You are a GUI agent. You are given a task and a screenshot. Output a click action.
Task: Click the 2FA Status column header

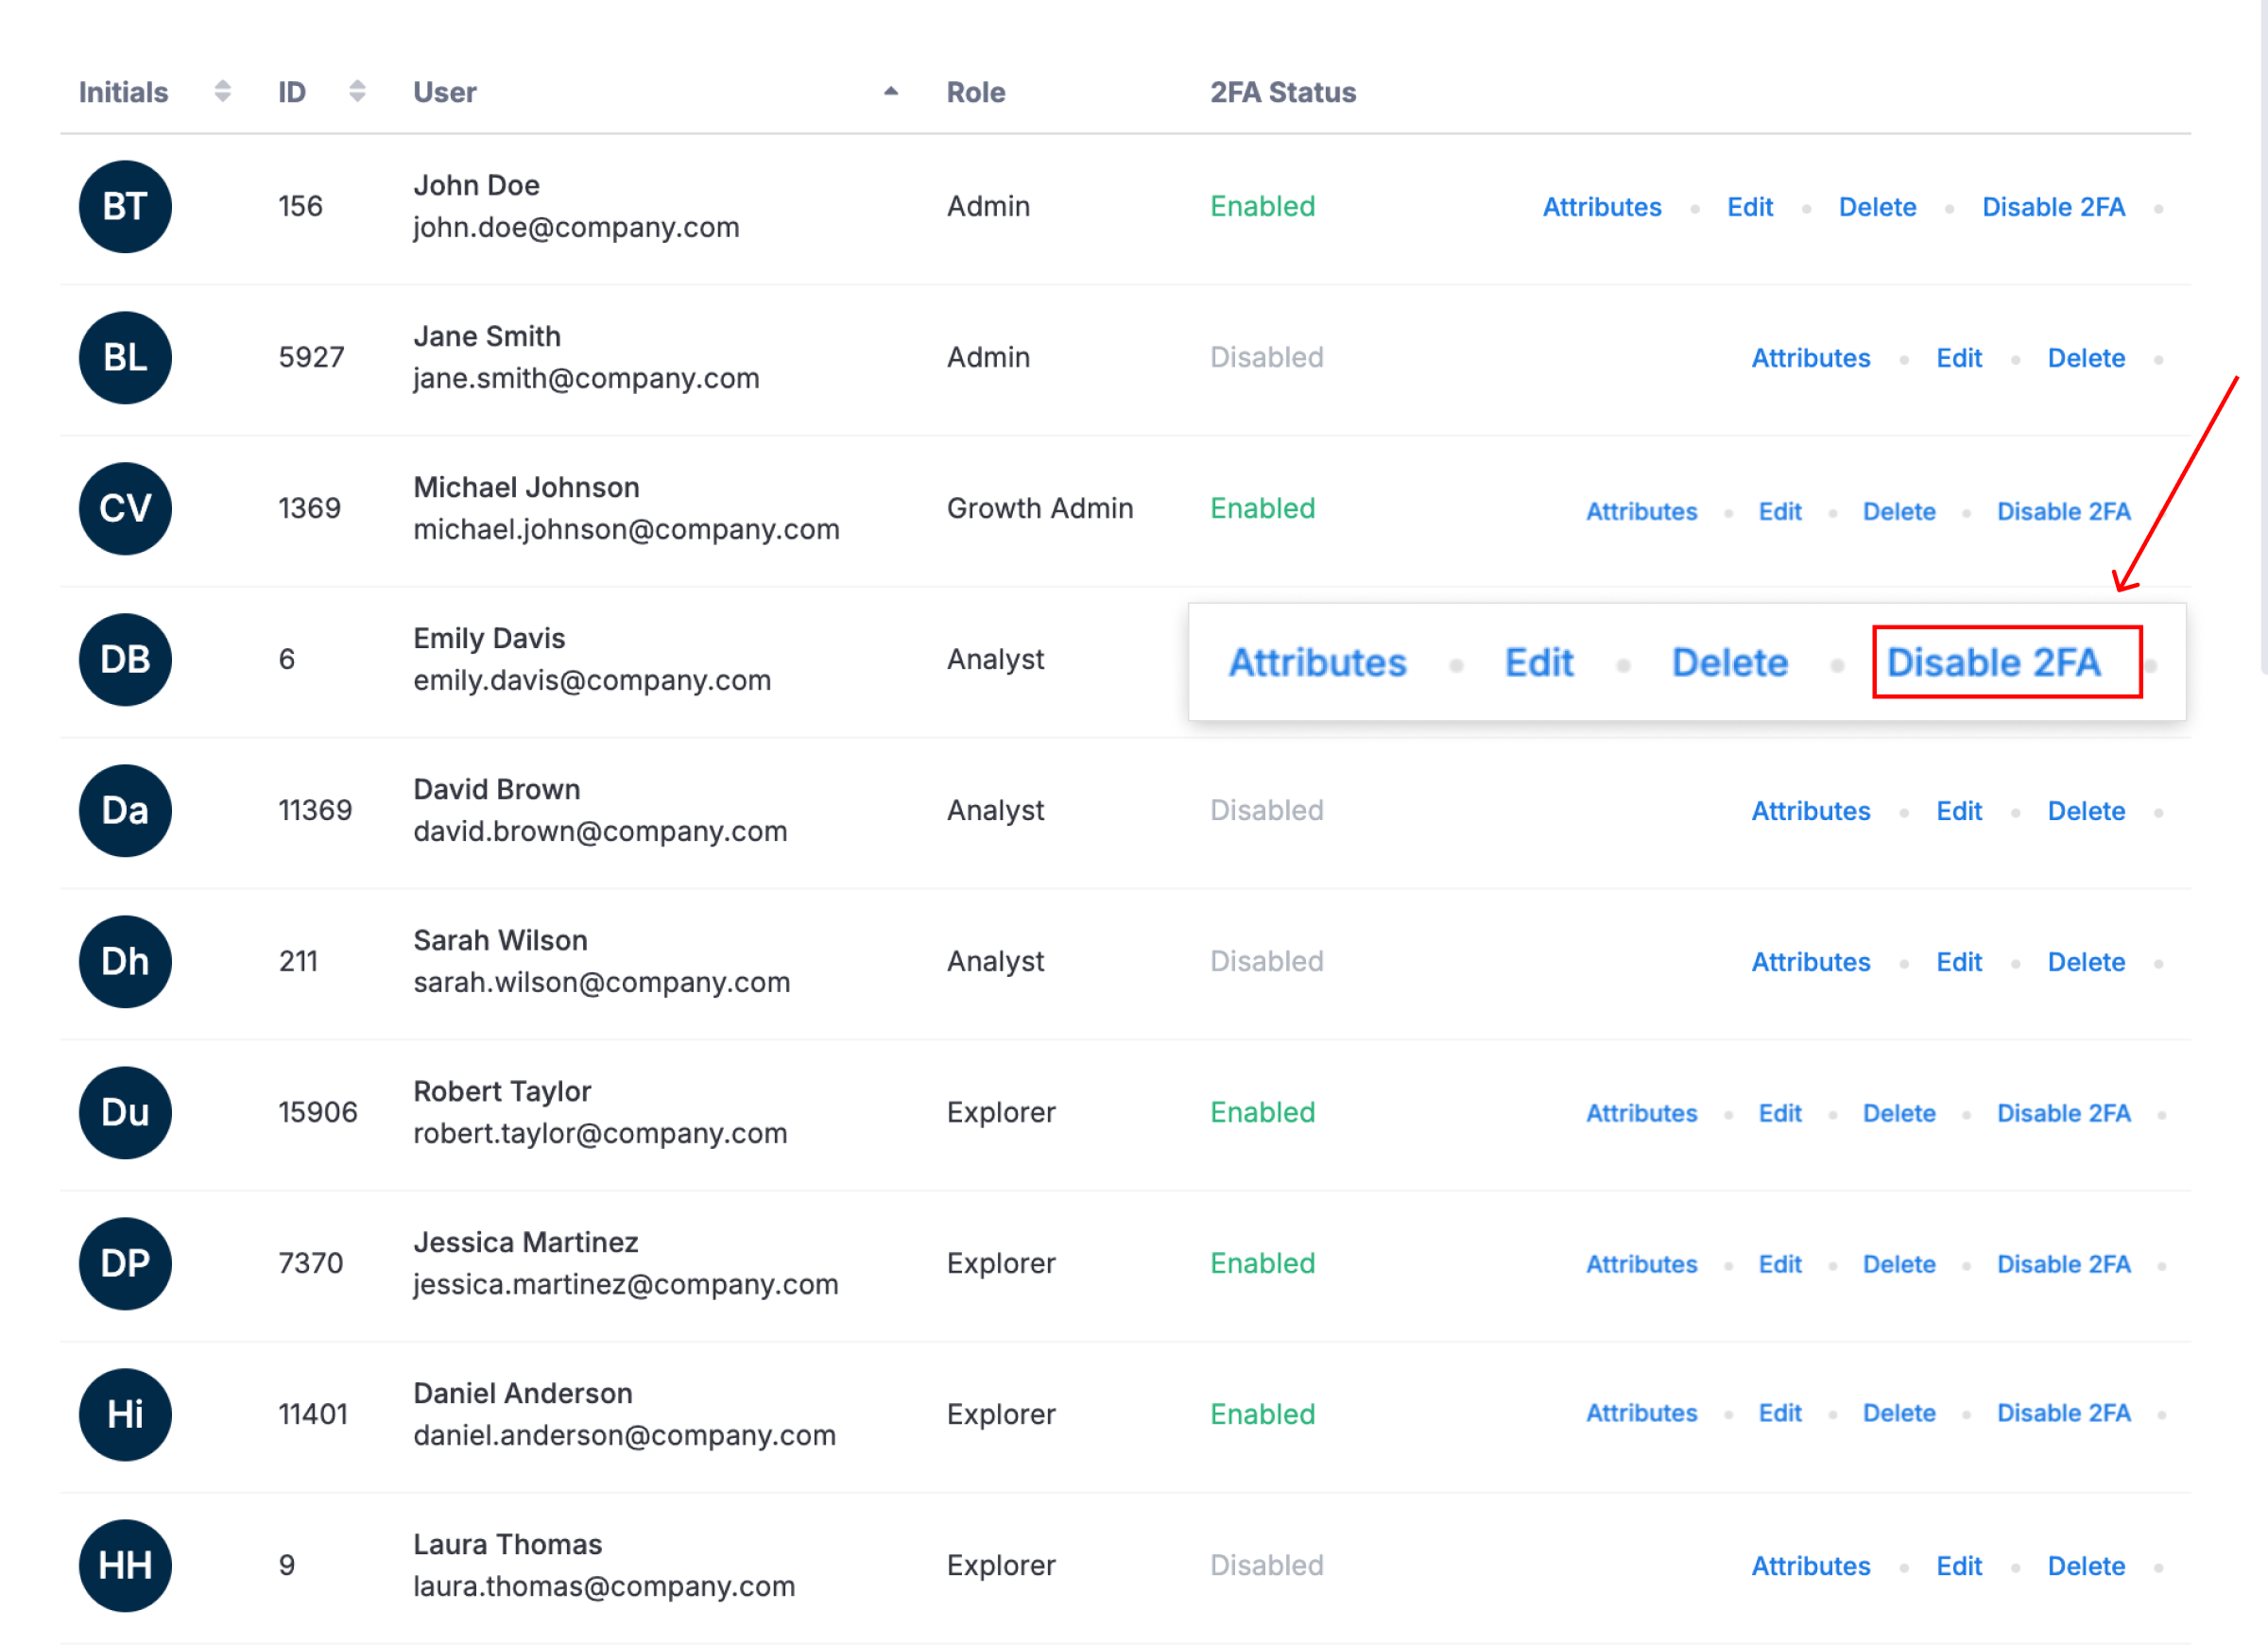(x=1283, y=92)
